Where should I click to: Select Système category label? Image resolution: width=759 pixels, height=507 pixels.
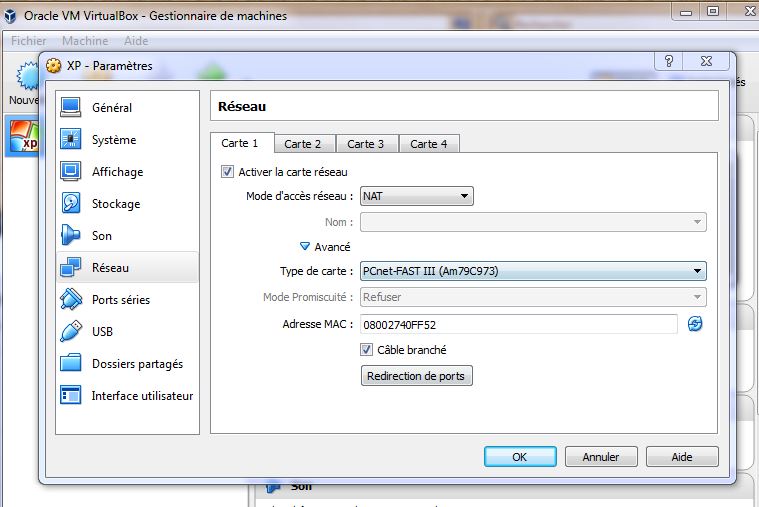click(114, 139)
